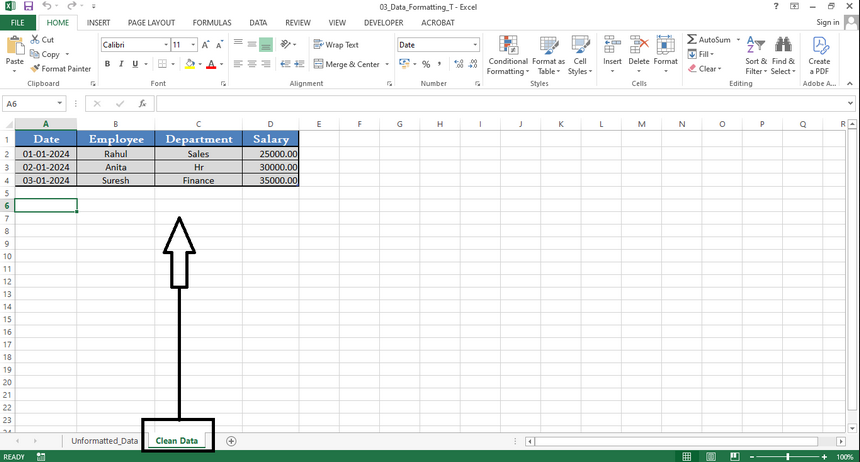Click the Cut icon

(41, 40)
